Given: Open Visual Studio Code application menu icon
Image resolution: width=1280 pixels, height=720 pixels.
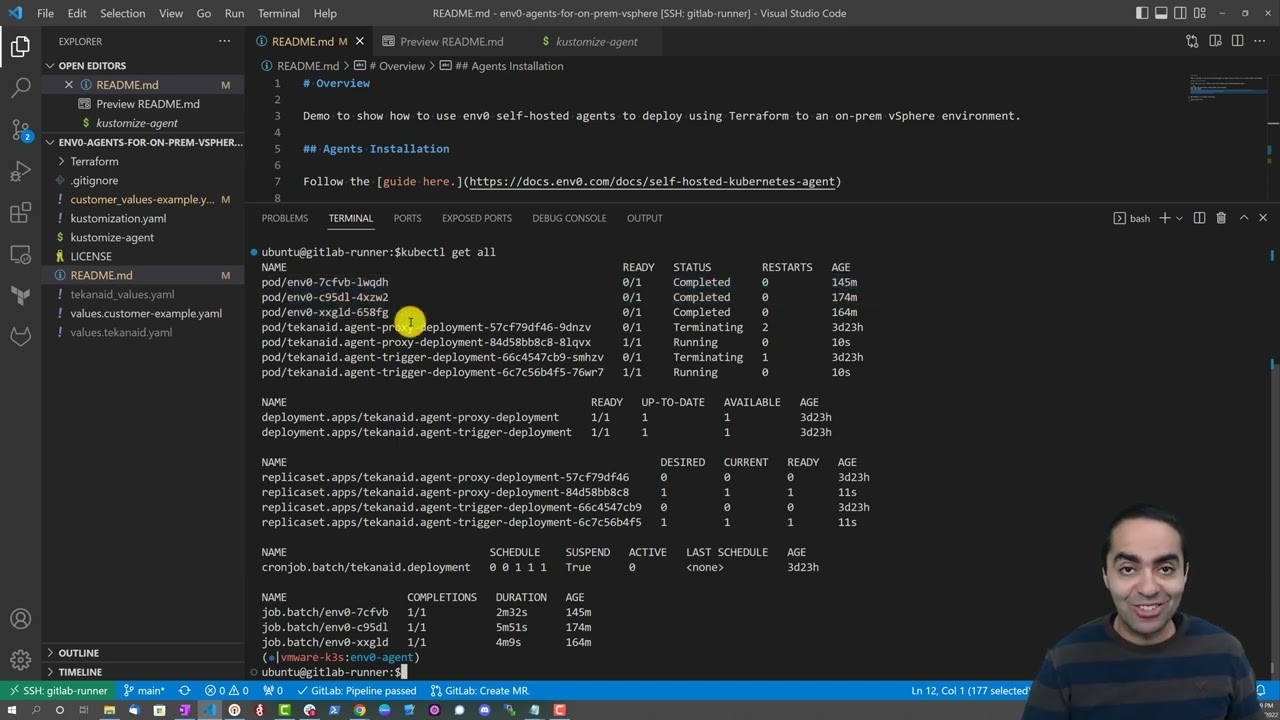Looking at the screenshot, I should [x=14, y=13].
